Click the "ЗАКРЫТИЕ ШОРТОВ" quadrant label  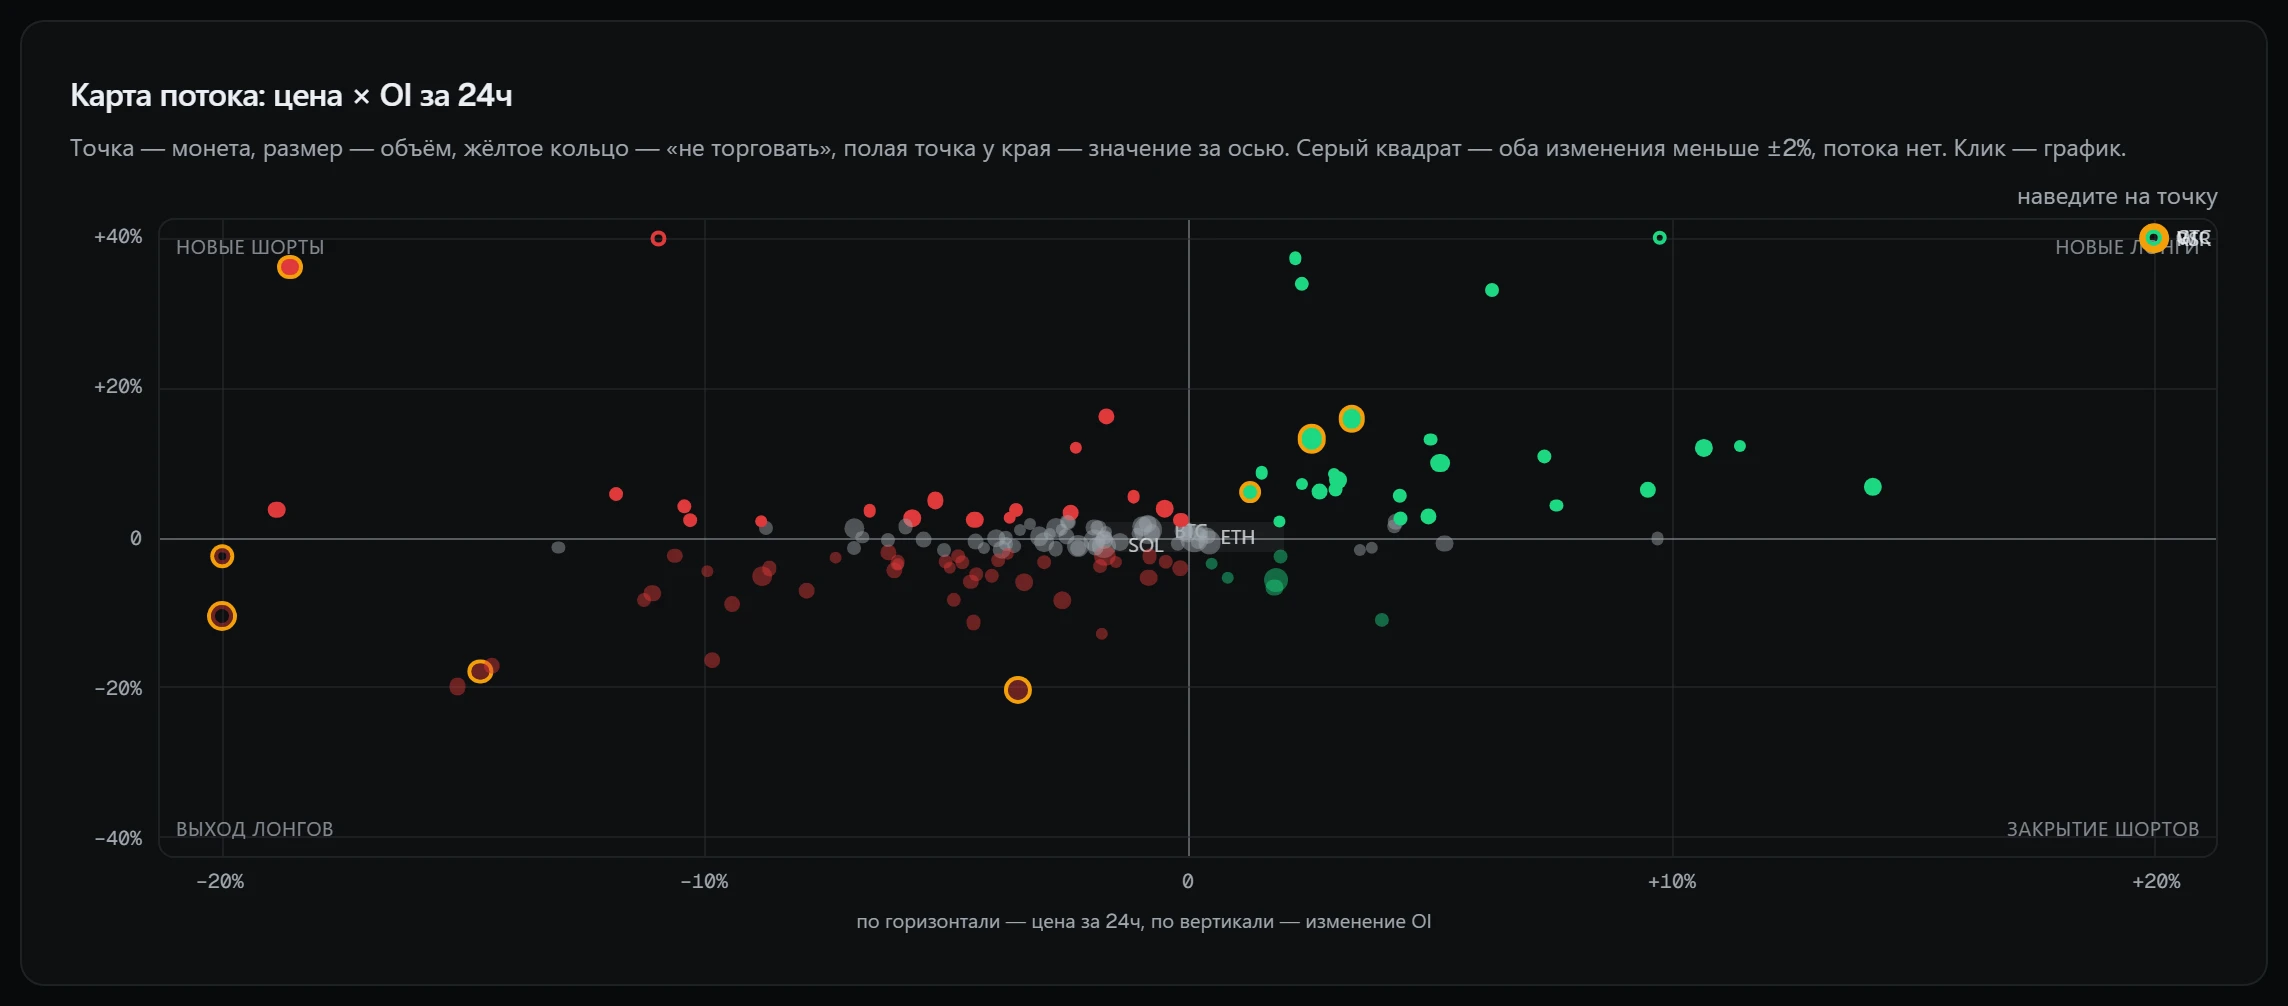pyautogui.click(x=2103, y=829)
